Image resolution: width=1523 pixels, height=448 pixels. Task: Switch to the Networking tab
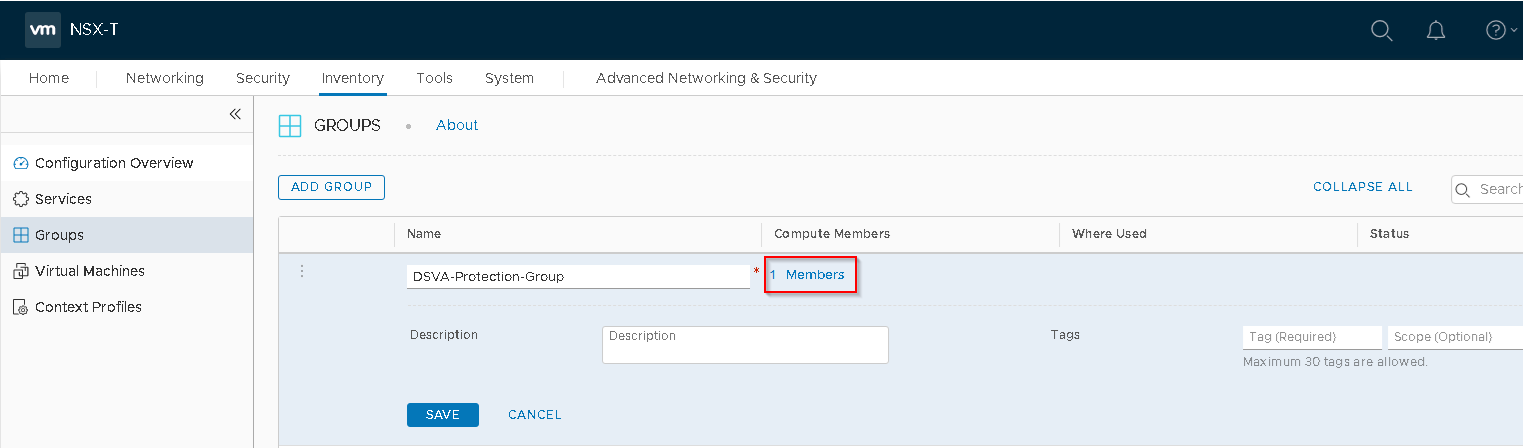pyautogui.click(x=164, y=78)
